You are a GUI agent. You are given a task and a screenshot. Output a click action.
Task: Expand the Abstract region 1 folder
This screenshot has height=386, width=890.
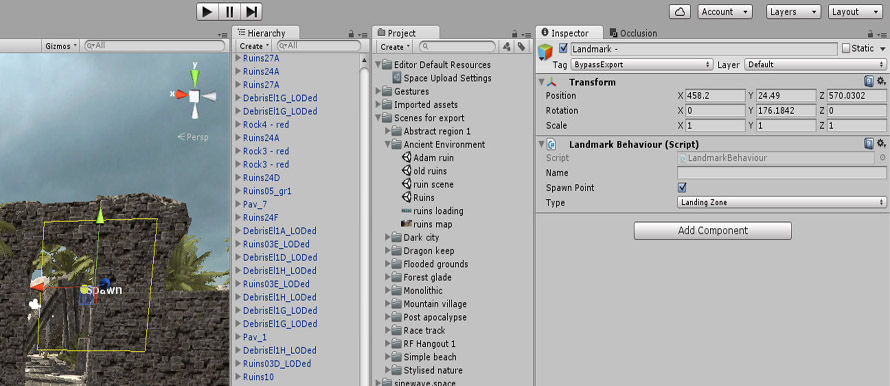pos(388,131)
